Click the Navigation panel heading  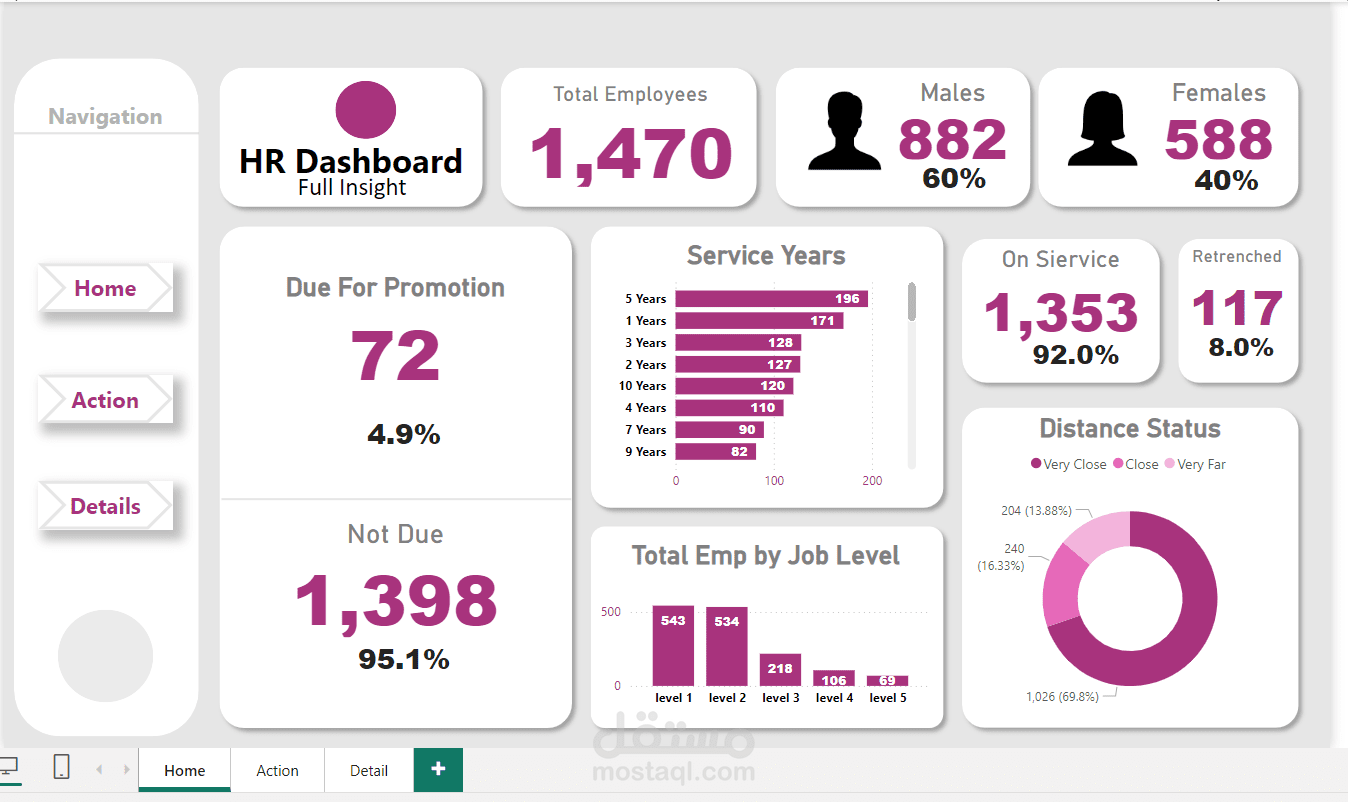point(105,117)
